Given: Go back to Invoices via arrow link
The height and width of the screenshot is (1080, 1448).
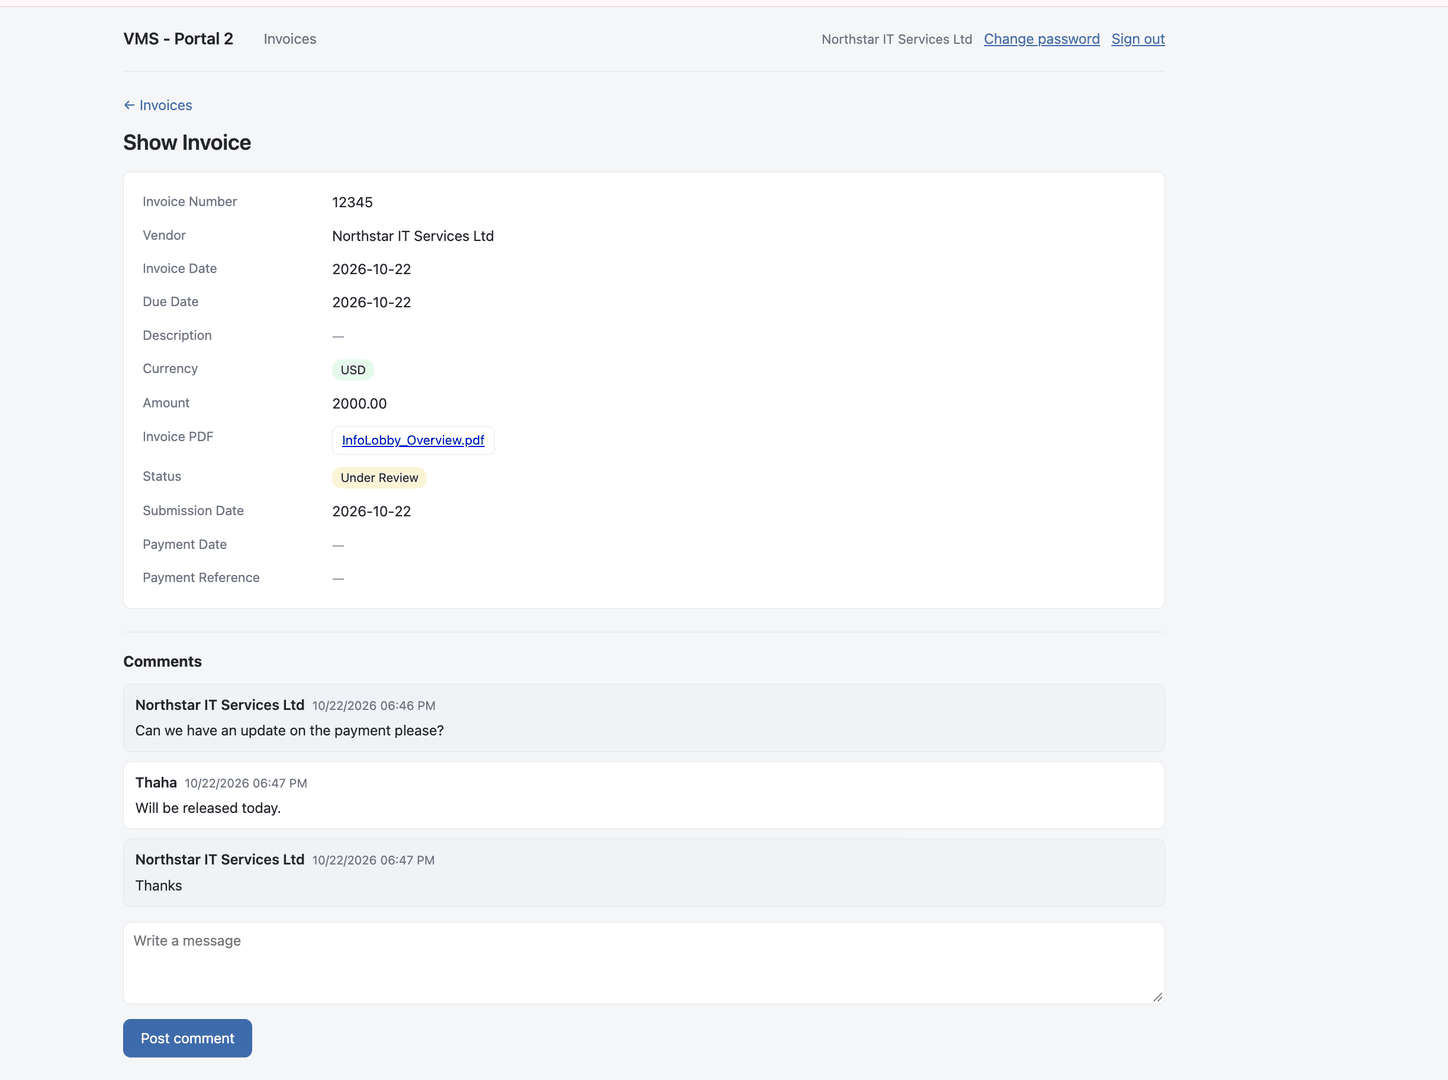Looking at the screenshot, I should pos(158,105).
